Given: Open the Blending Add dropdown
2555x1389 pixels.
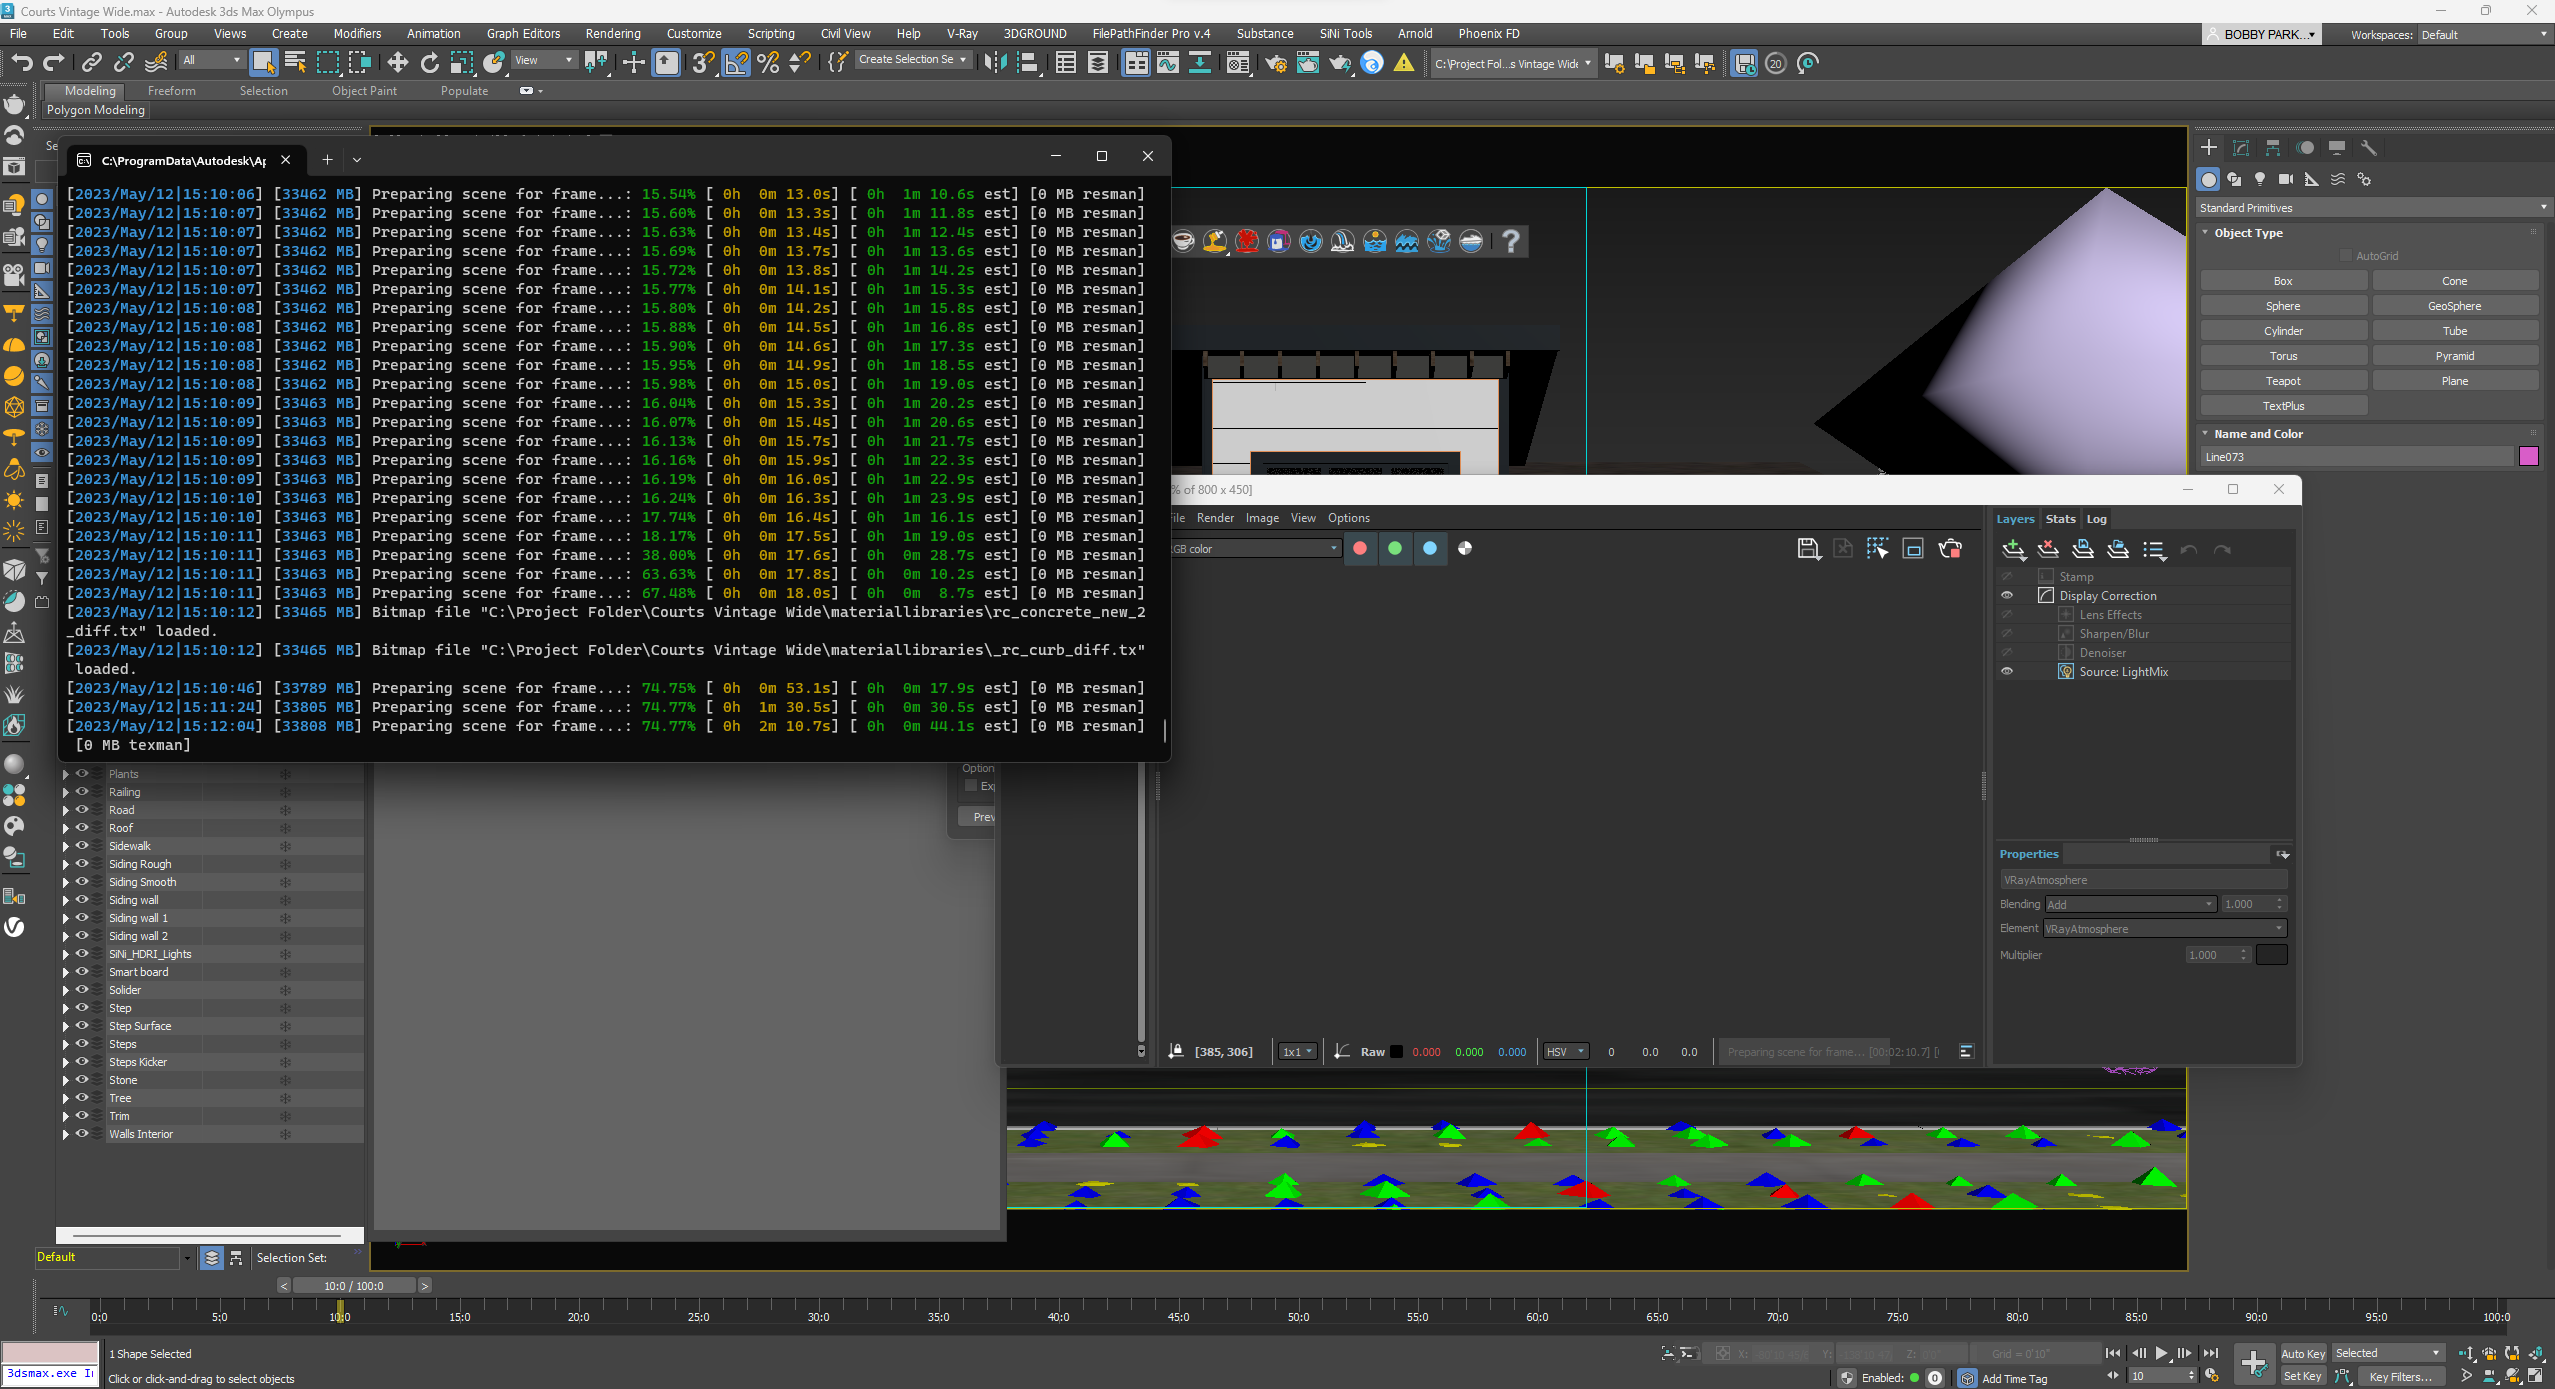Looking at the screenshot, I should (2130, 904).
